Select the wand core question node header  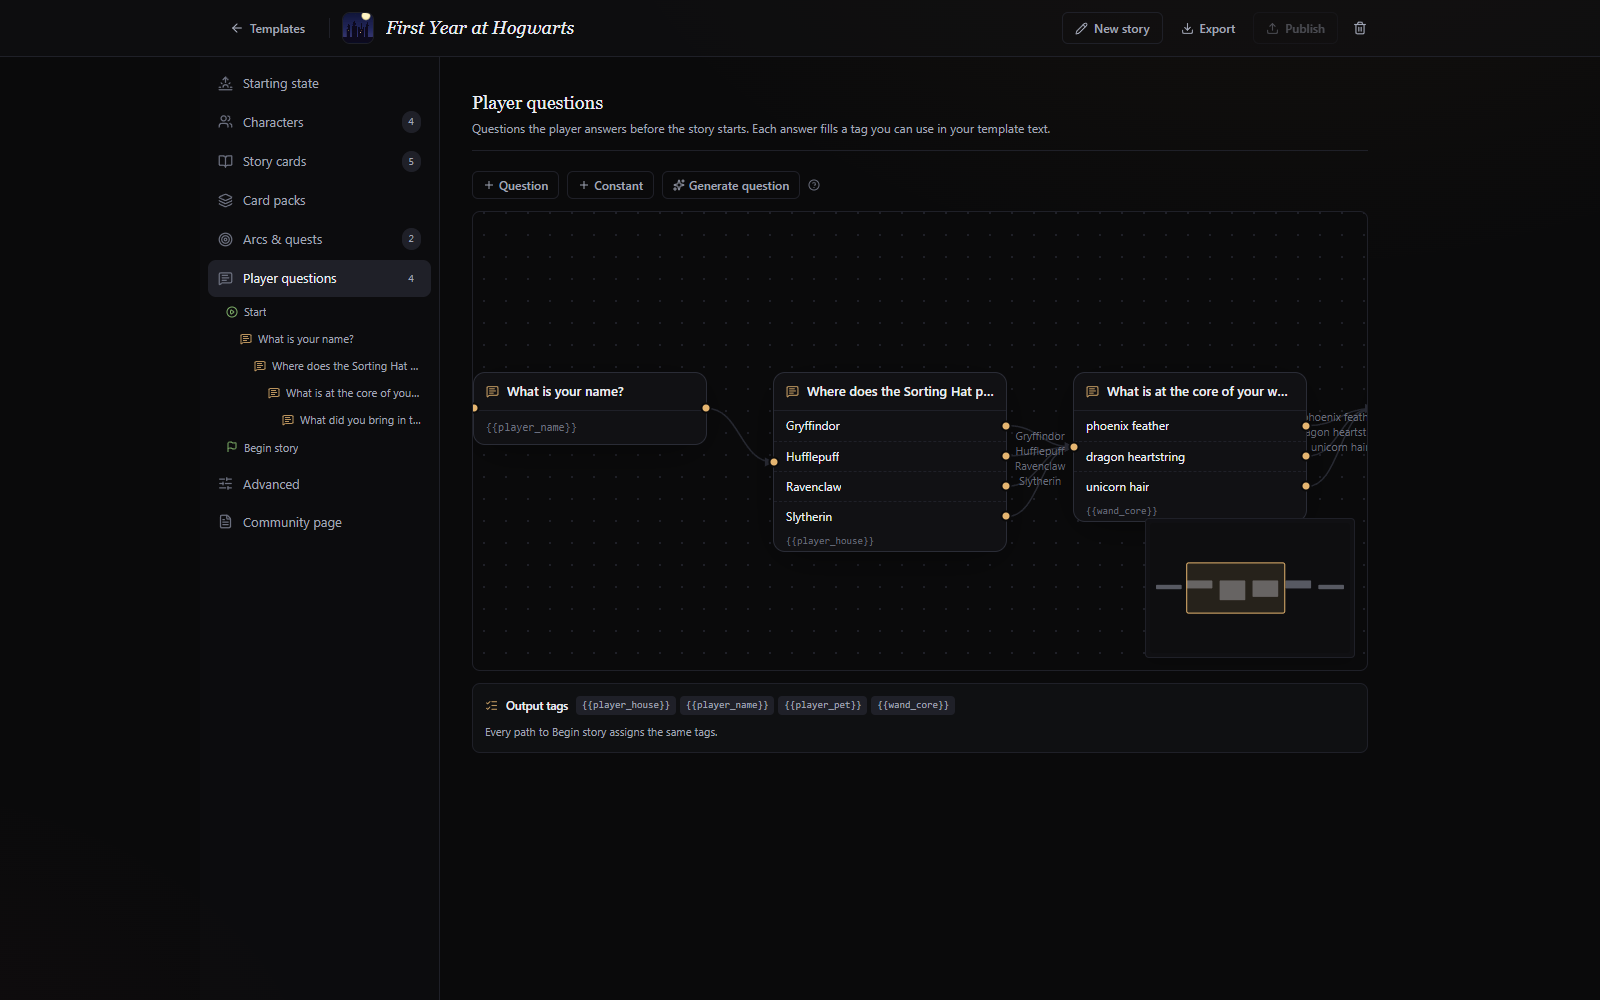coord(1190,392)
